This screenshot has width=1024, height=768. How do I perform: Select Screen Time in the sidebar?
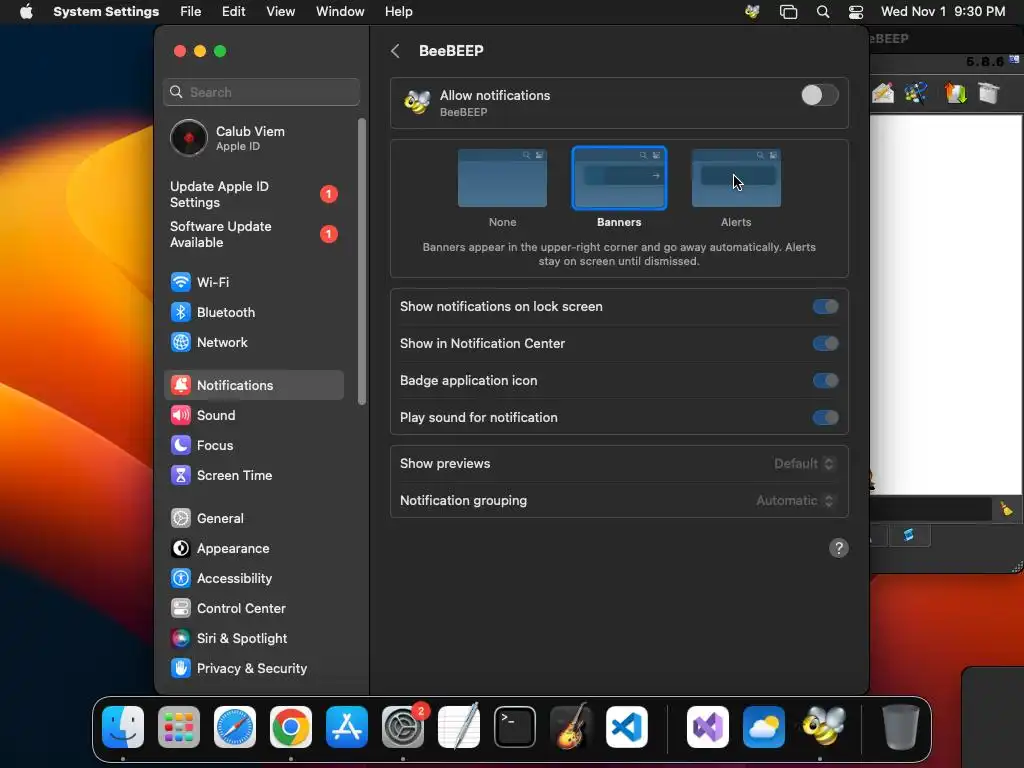253,475
